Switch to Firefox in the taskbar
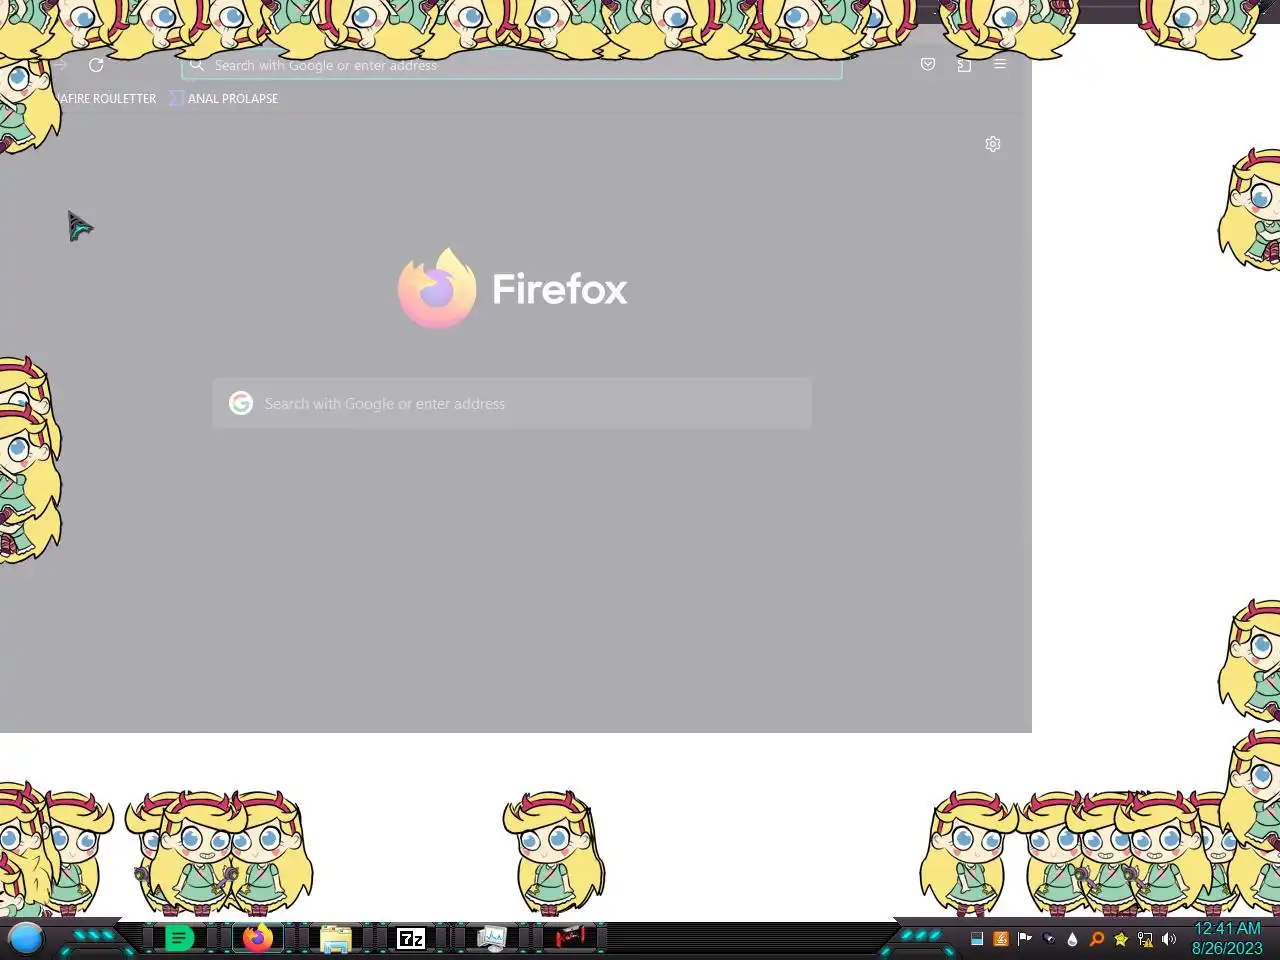 [x=258, y=938]
